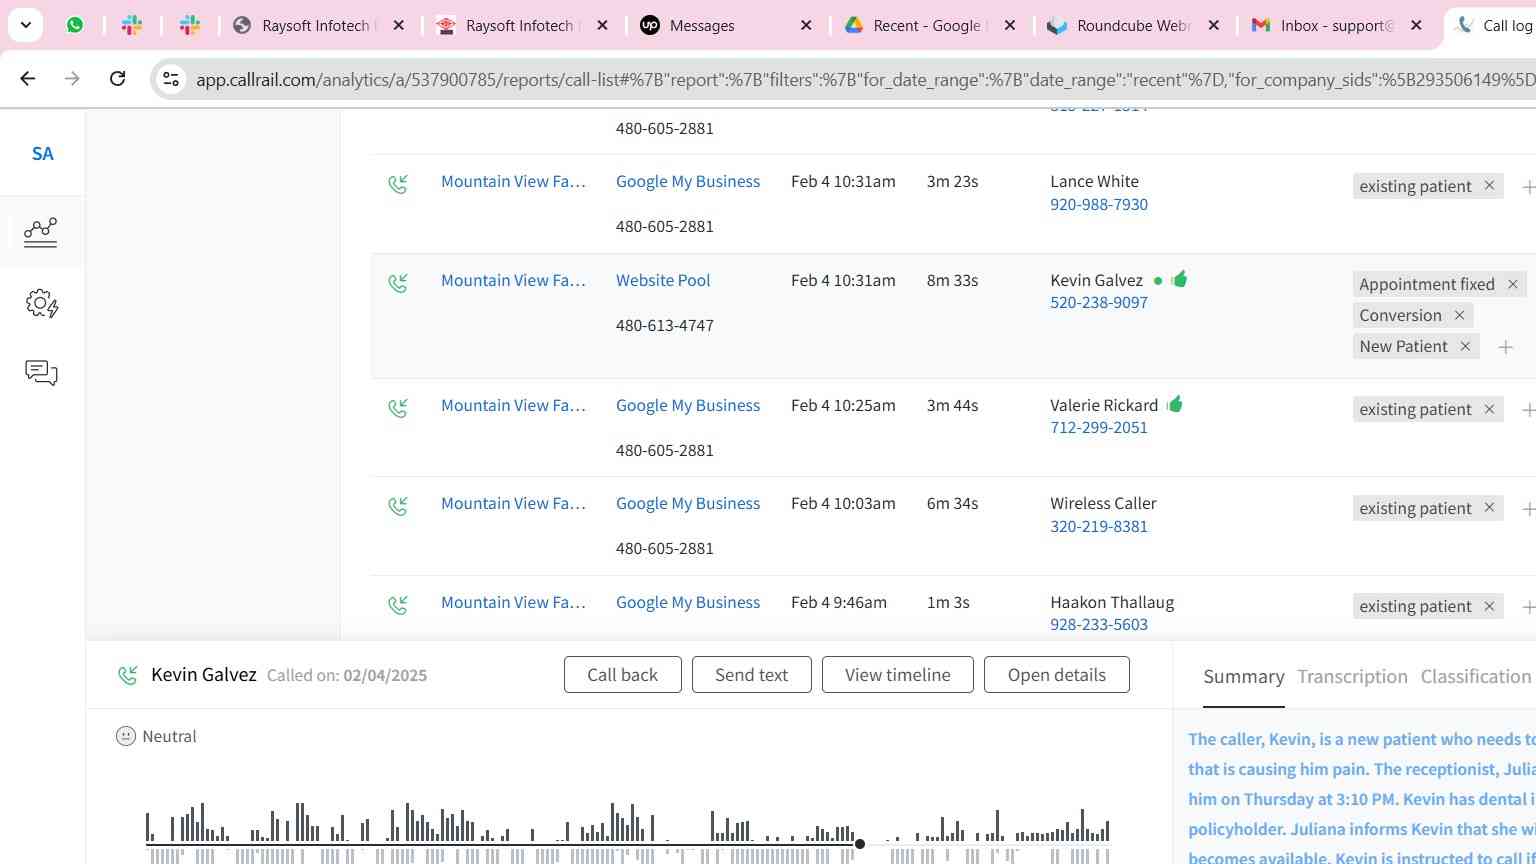The width and height of the screenshot is (1536, 864).
Task: Close the Gmail Inbox tab
Action: (1416, 25)
